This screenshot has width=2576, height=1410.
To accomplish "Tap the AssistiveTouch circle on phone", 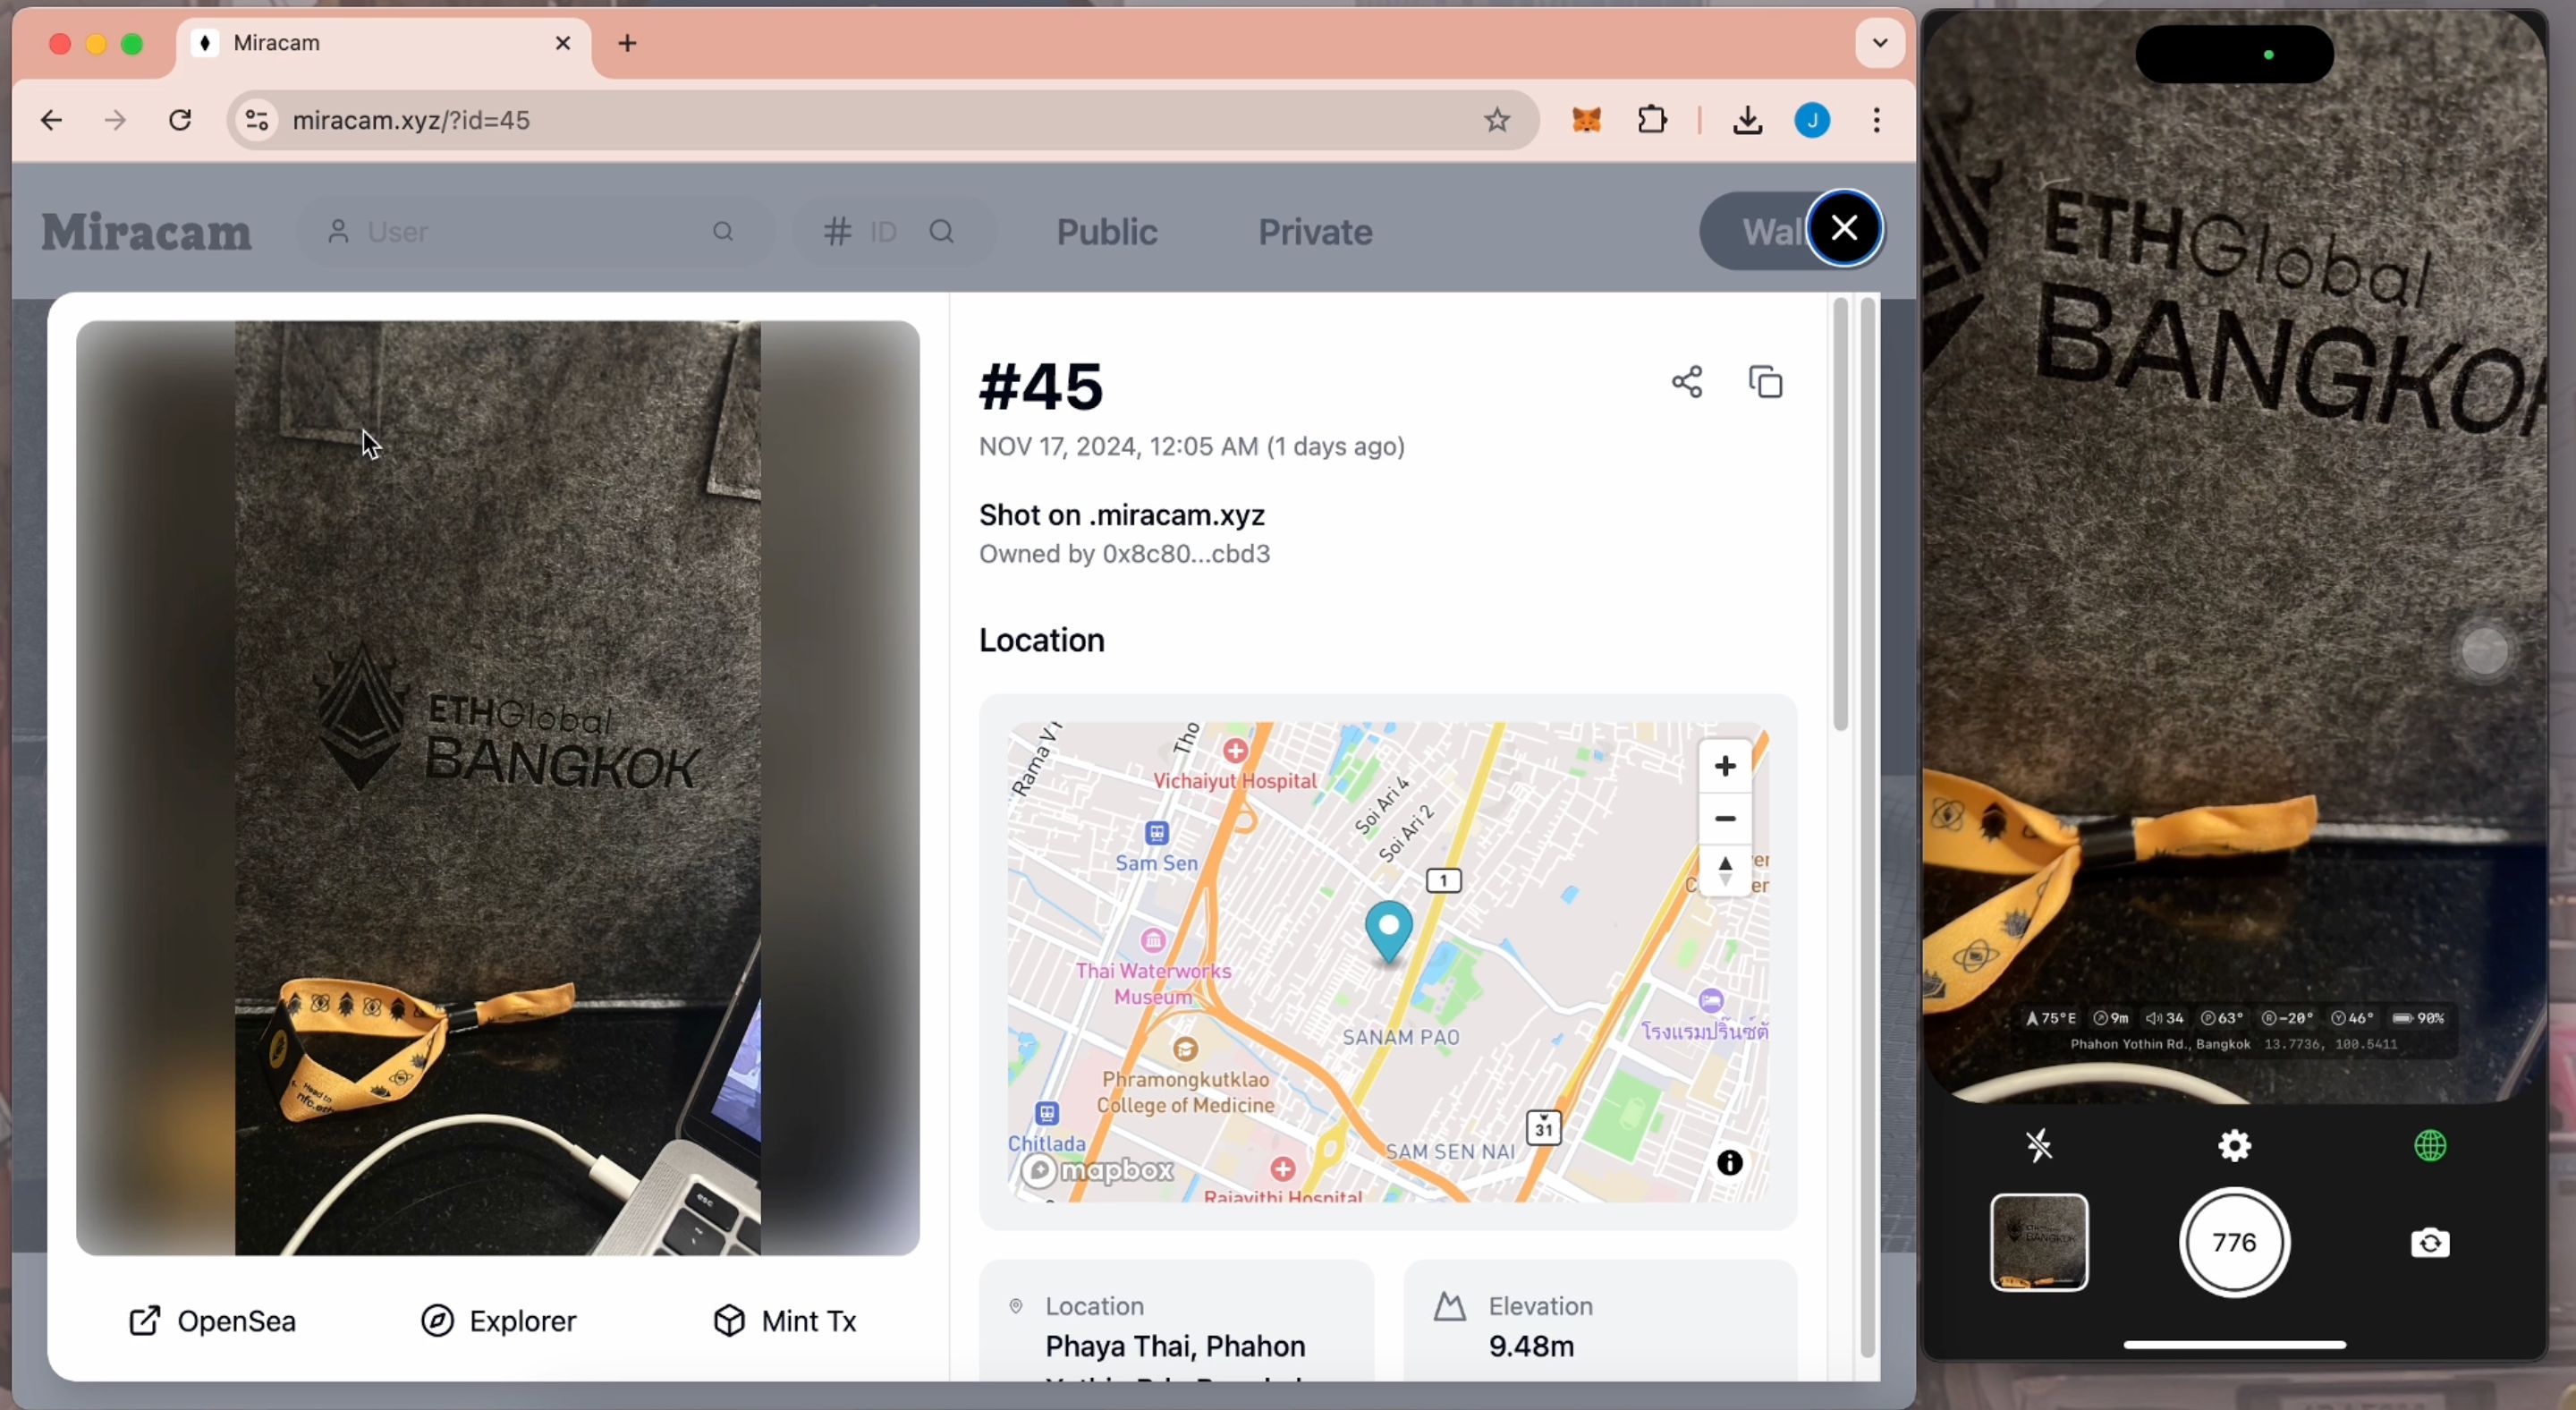I will (2484, 651).
